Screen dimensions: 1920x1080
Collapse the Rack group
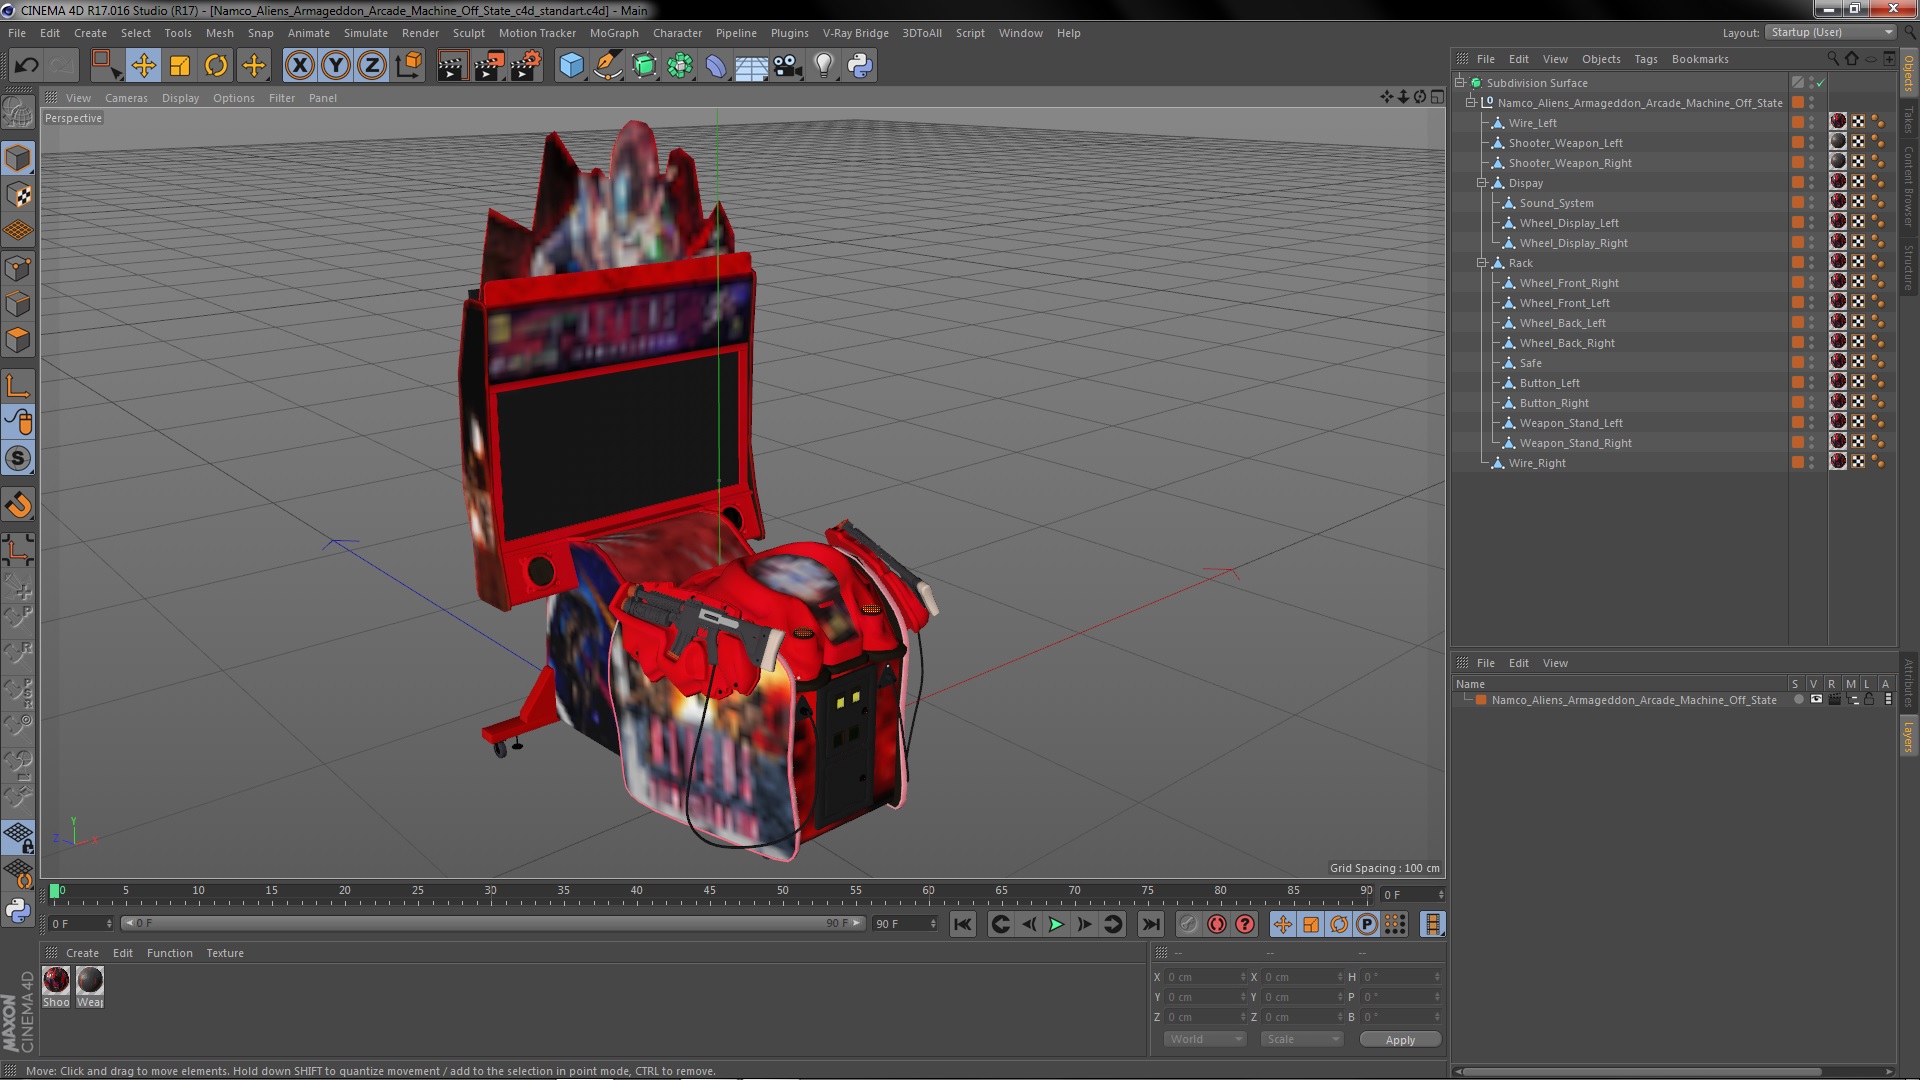(1482, 263)
